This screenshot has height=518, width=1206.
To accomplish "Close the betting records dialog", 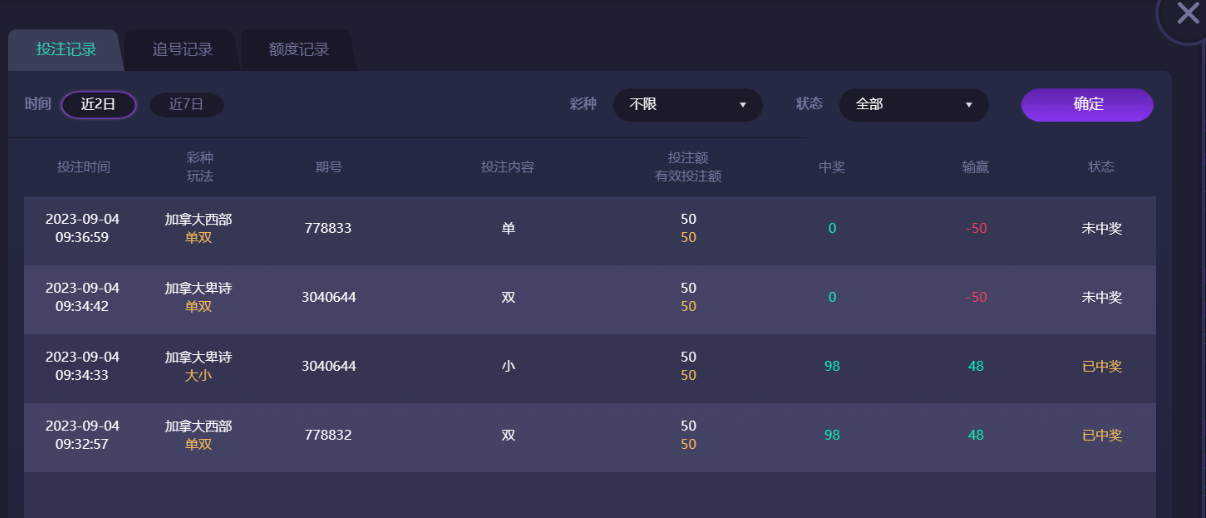I will [x=1187, y=14].
